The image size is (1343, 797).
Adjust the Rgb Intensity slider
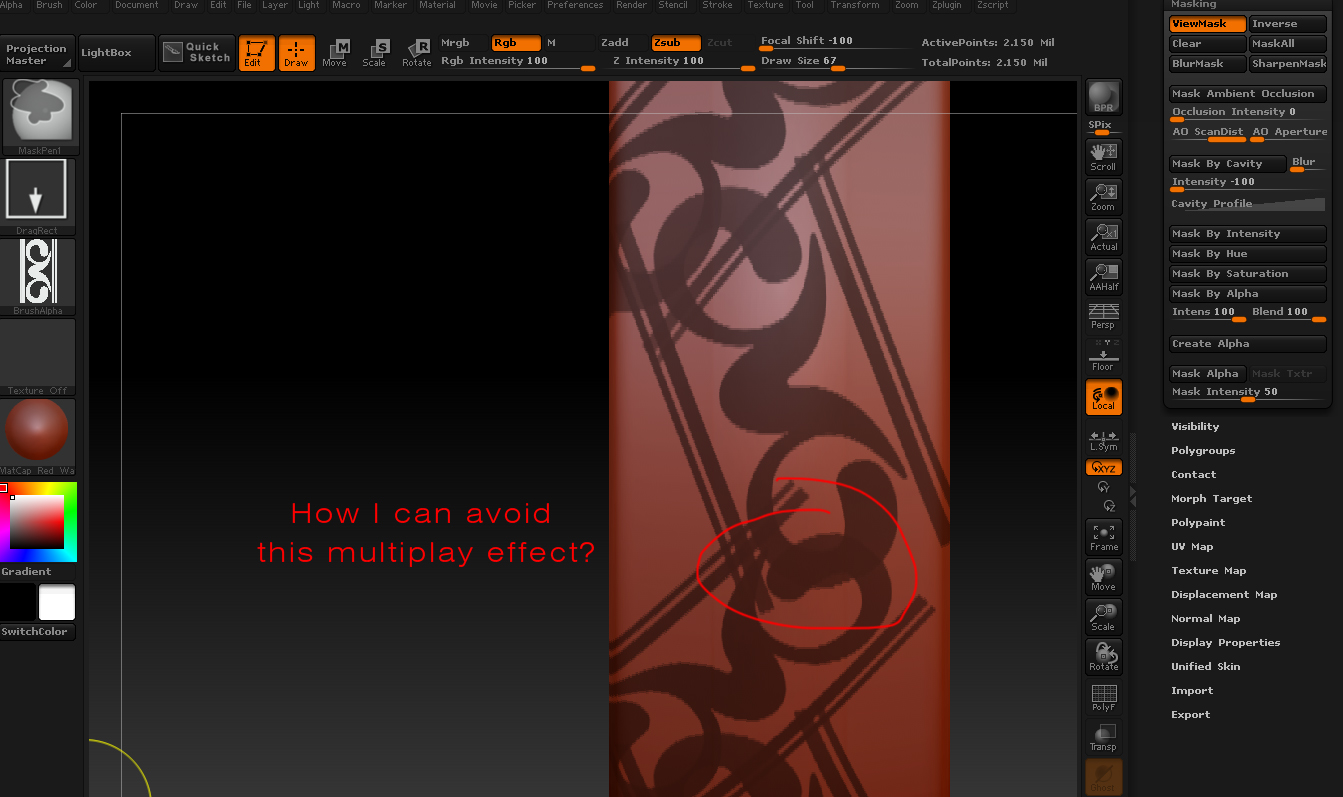pos(518,63)
